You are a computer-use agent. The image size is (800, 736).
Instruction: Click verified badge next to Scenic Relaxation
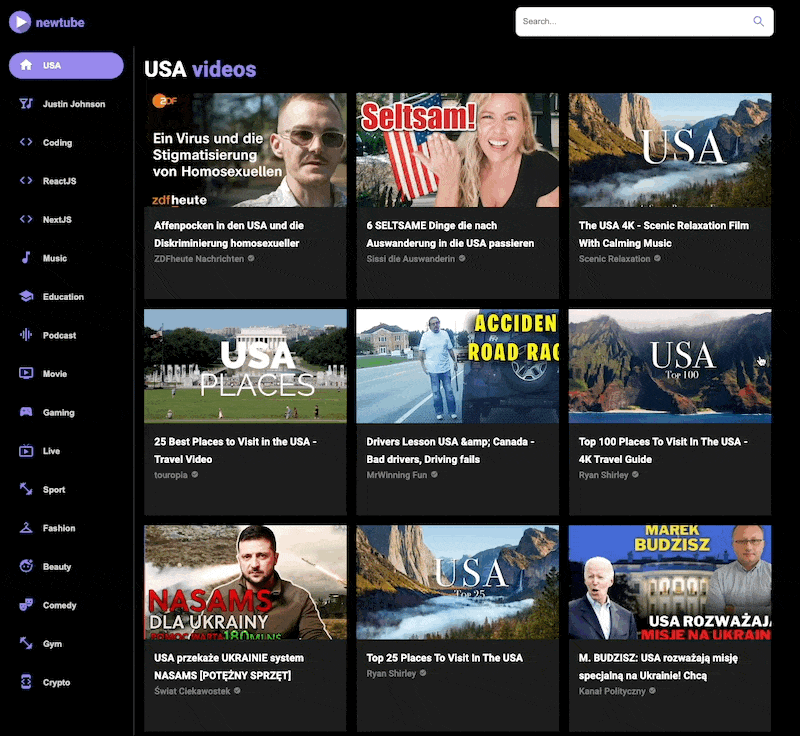657,259
